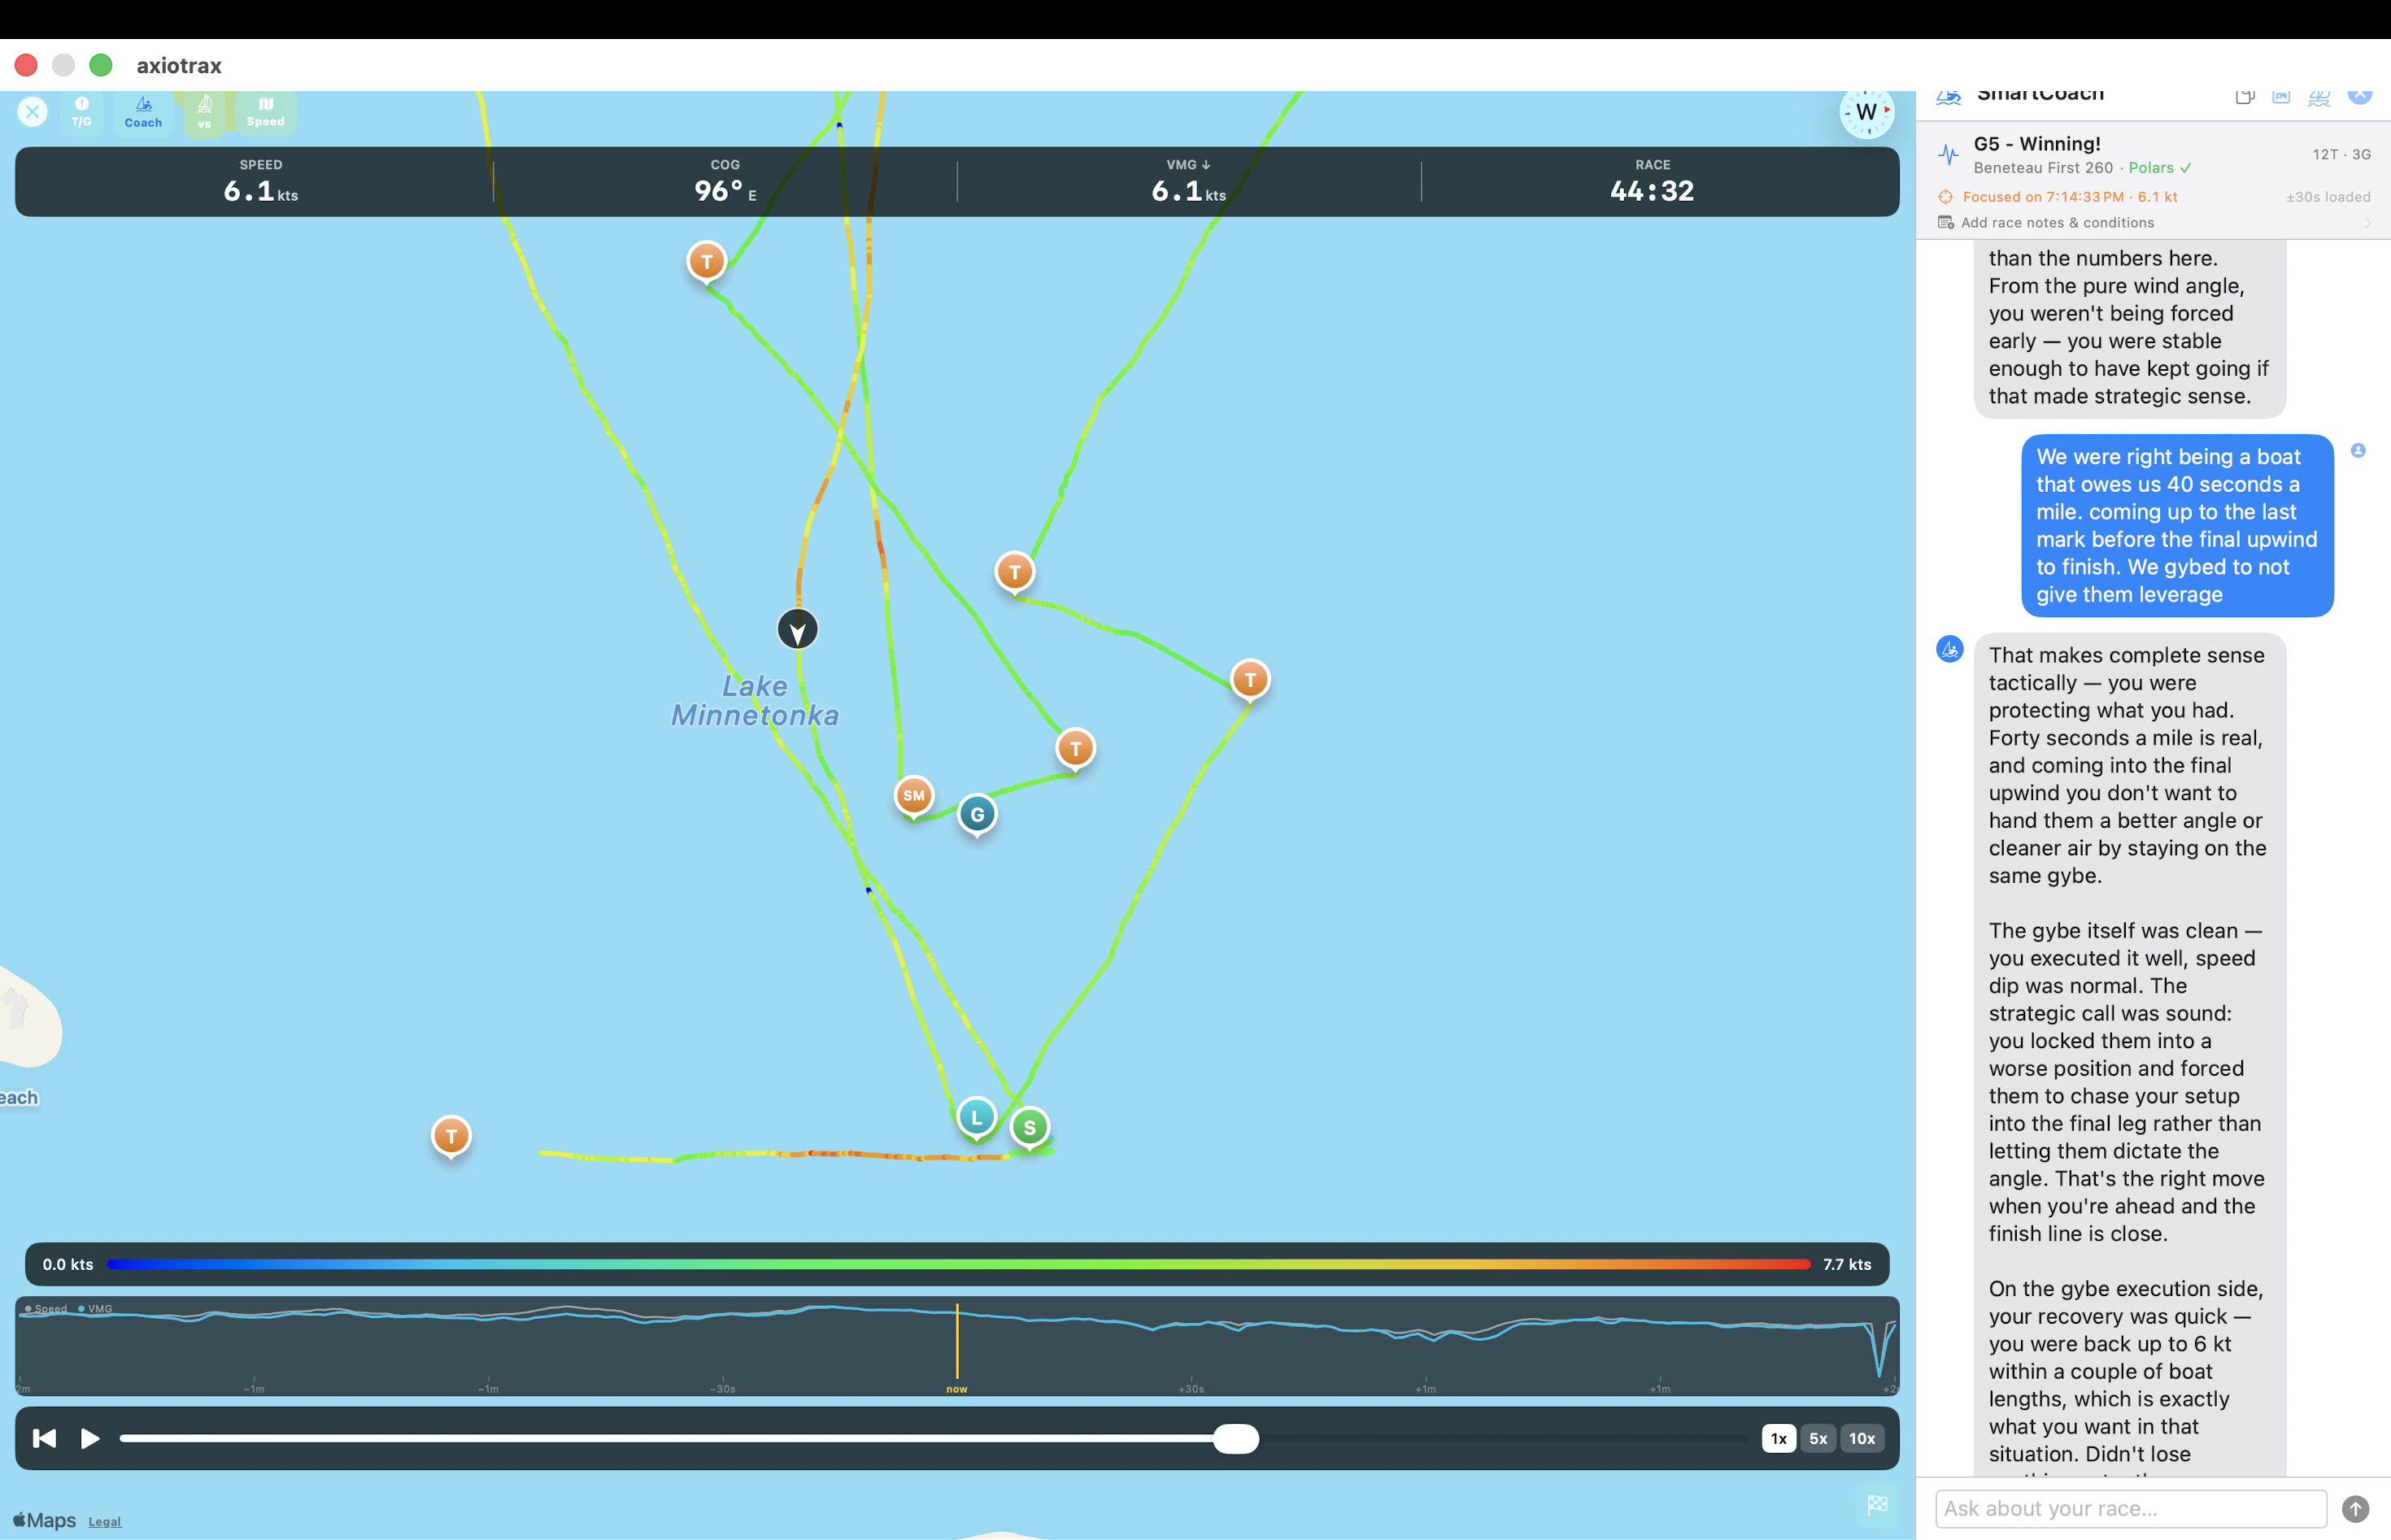Select the topmost T tack marker on map

706,262
